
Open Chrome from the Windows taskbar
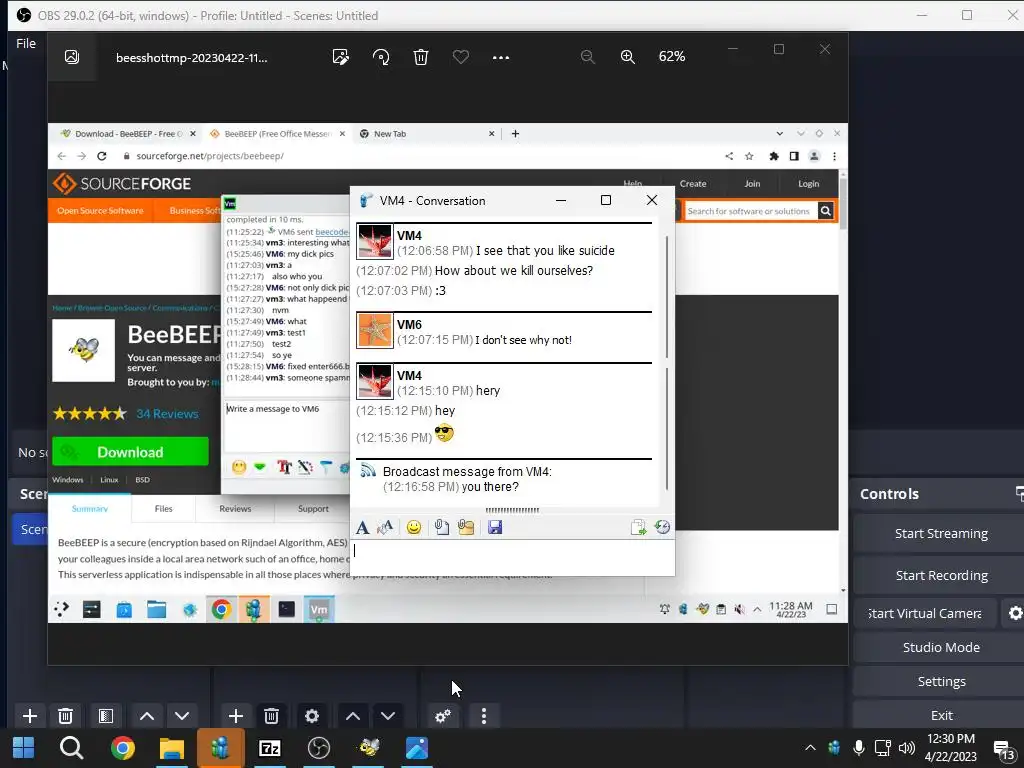[x=122, y=748]
